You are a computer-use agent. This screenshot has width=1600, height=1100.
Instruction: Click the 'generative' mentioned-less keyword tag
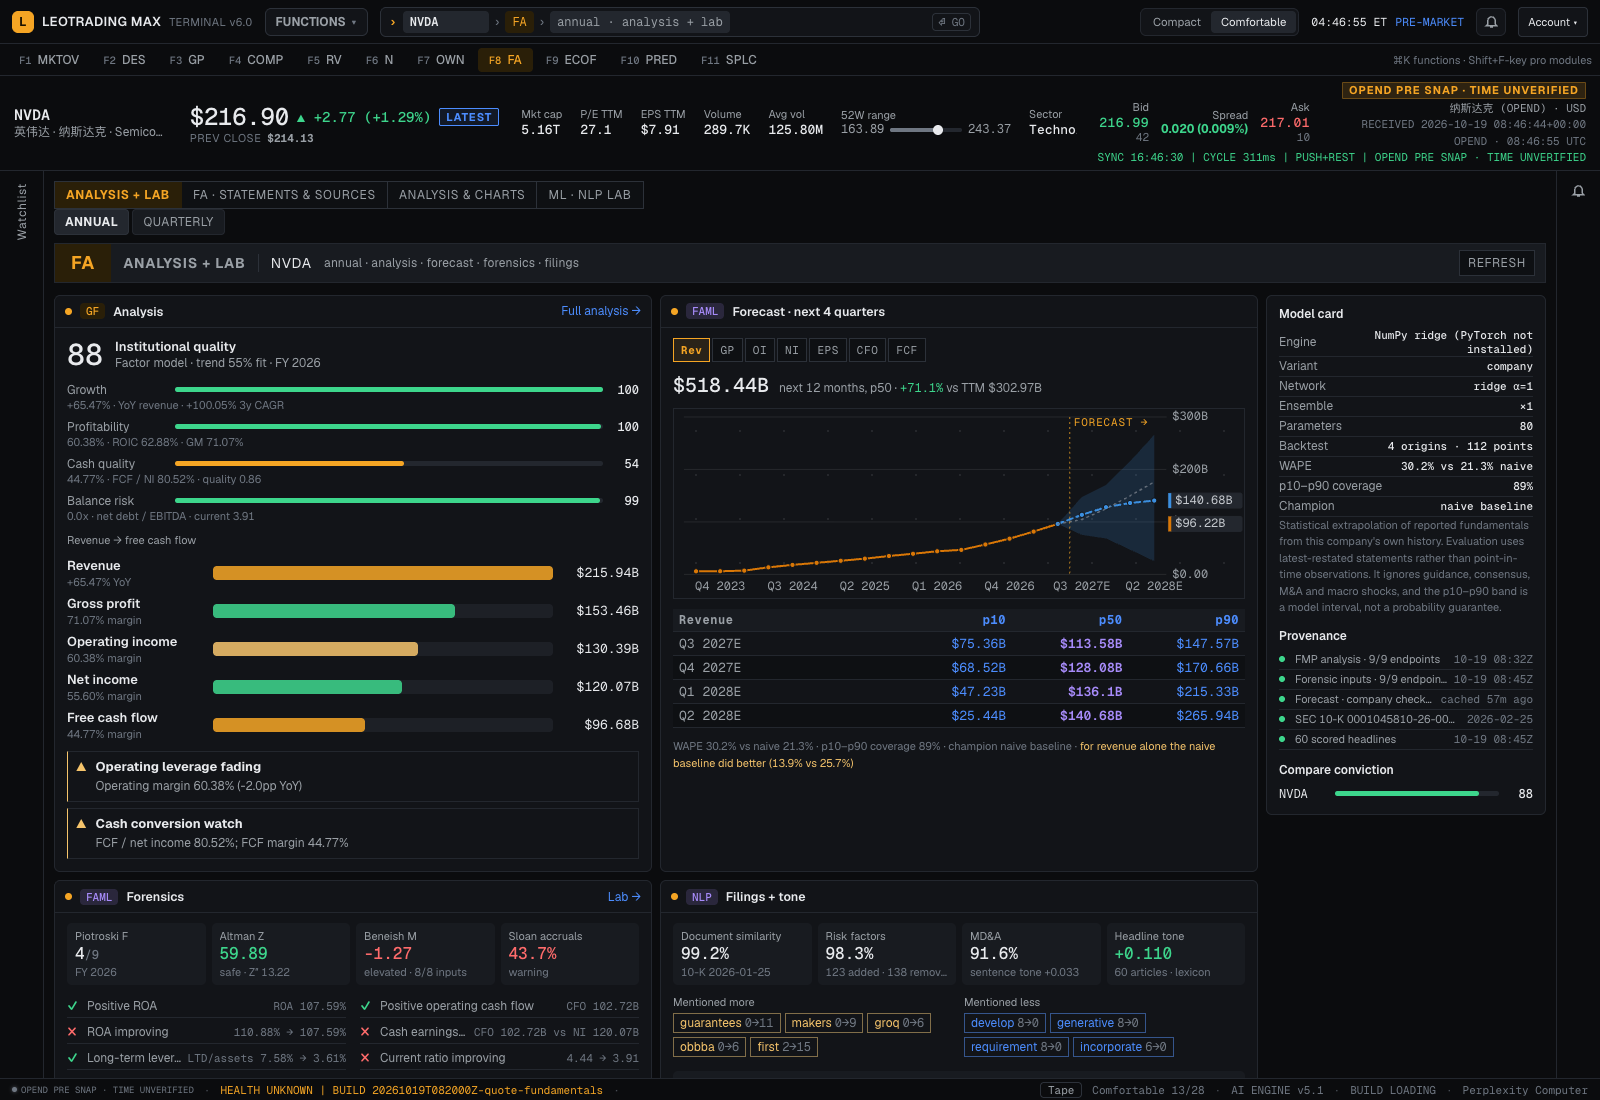click(1097, 1023)
